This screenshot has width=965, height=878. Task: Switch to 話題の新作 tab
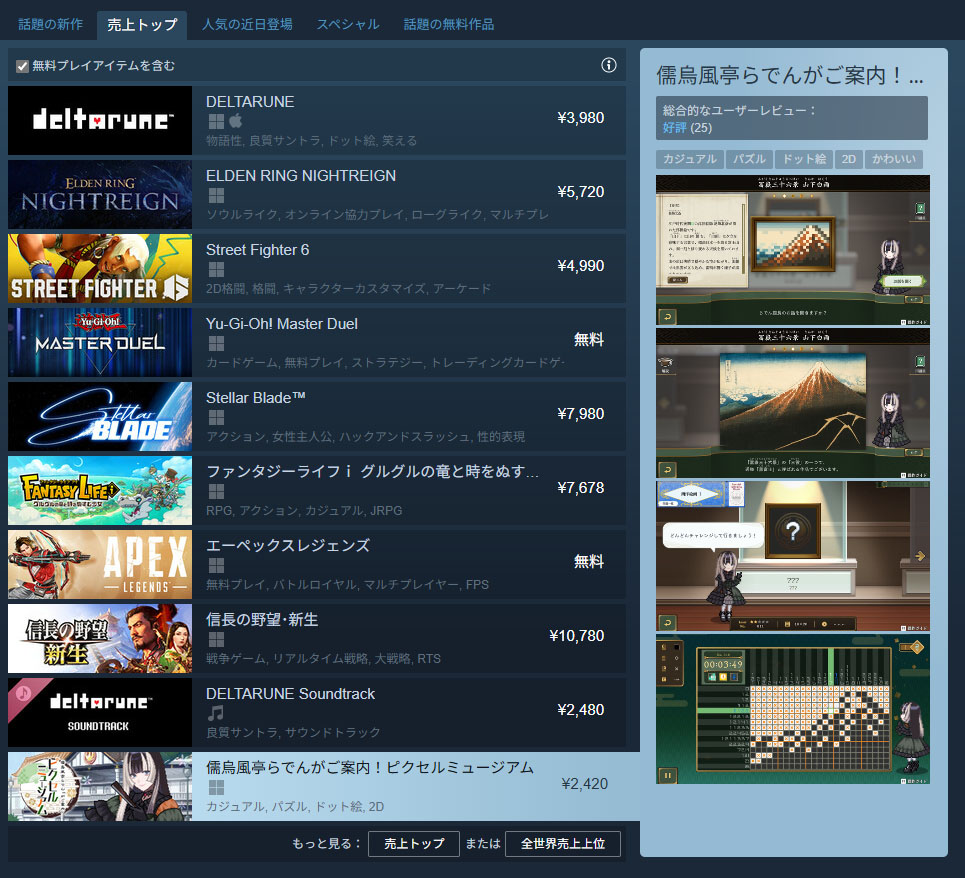pos(50,25)
